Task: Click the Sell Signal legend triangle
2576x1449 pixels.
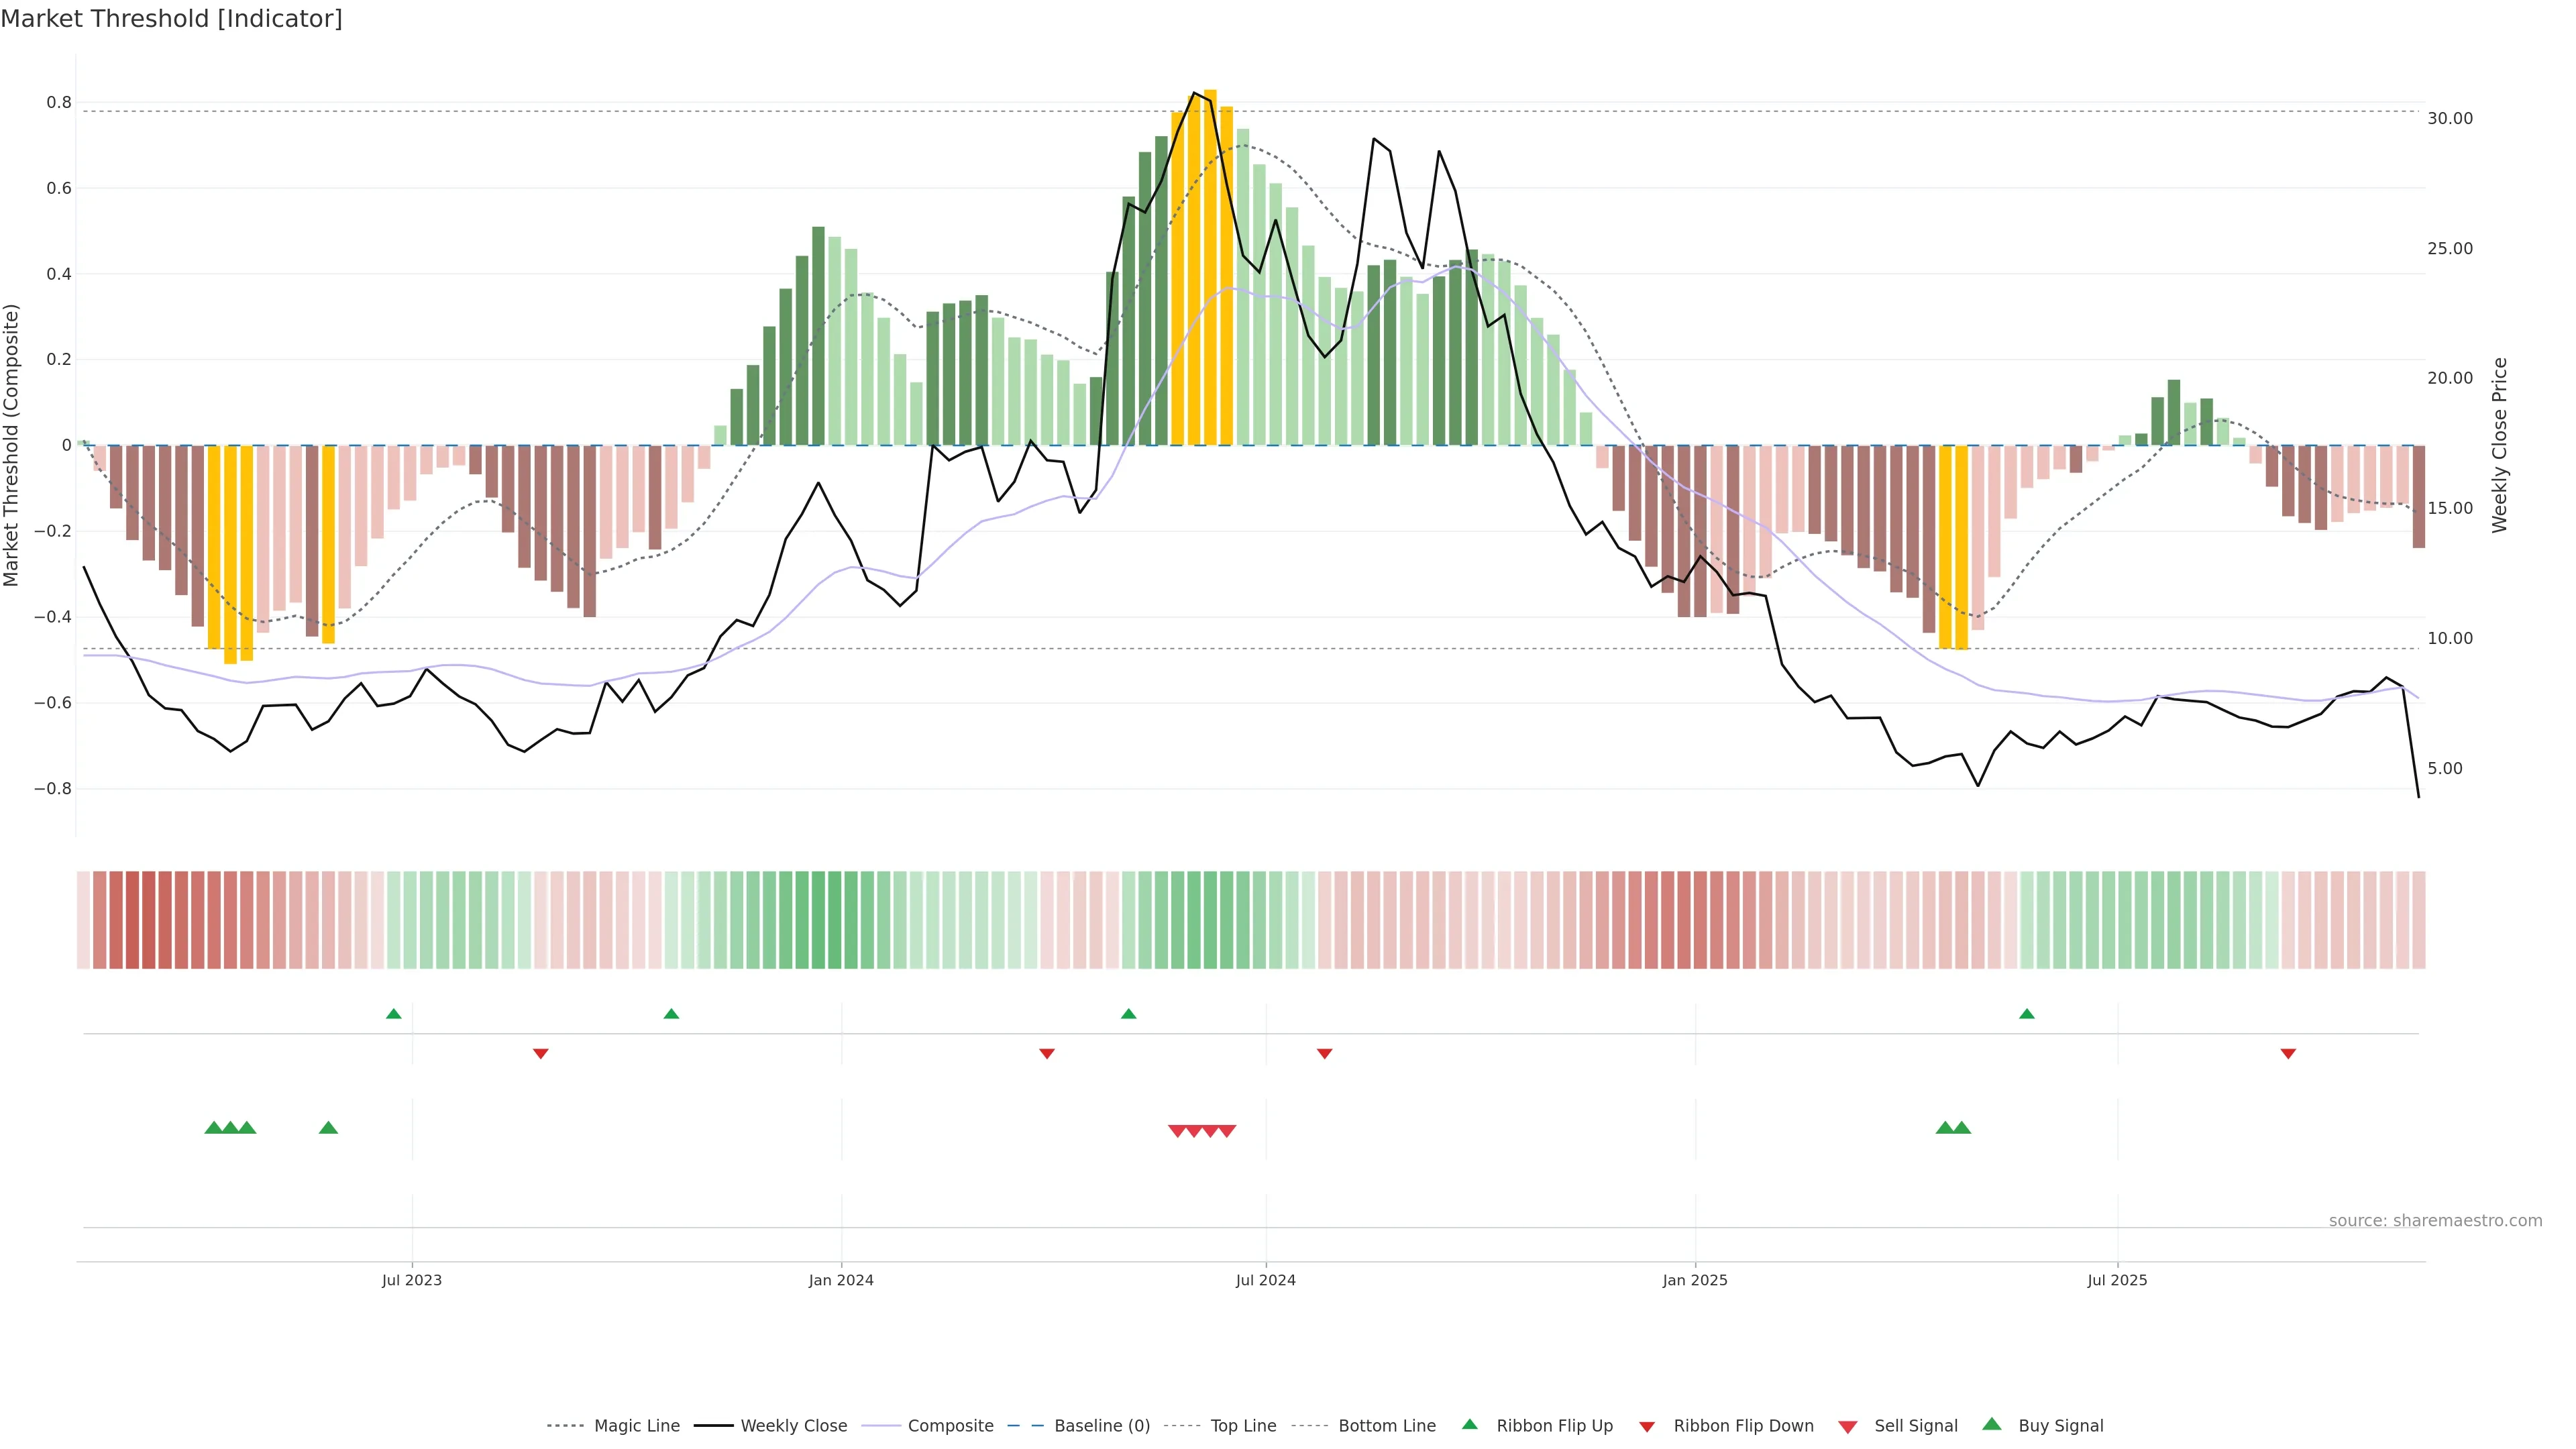Action: [1847, 1427]
